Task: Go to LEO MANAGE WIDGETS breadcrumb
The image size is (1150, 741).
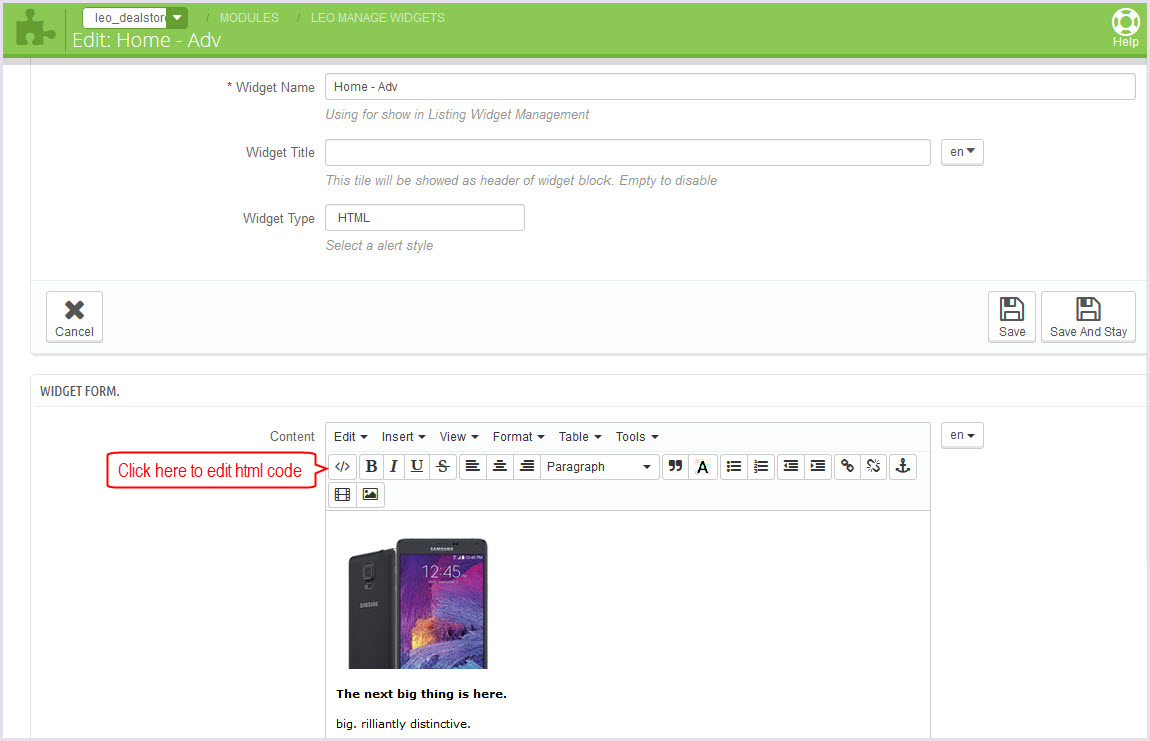Action: [378, 18]
